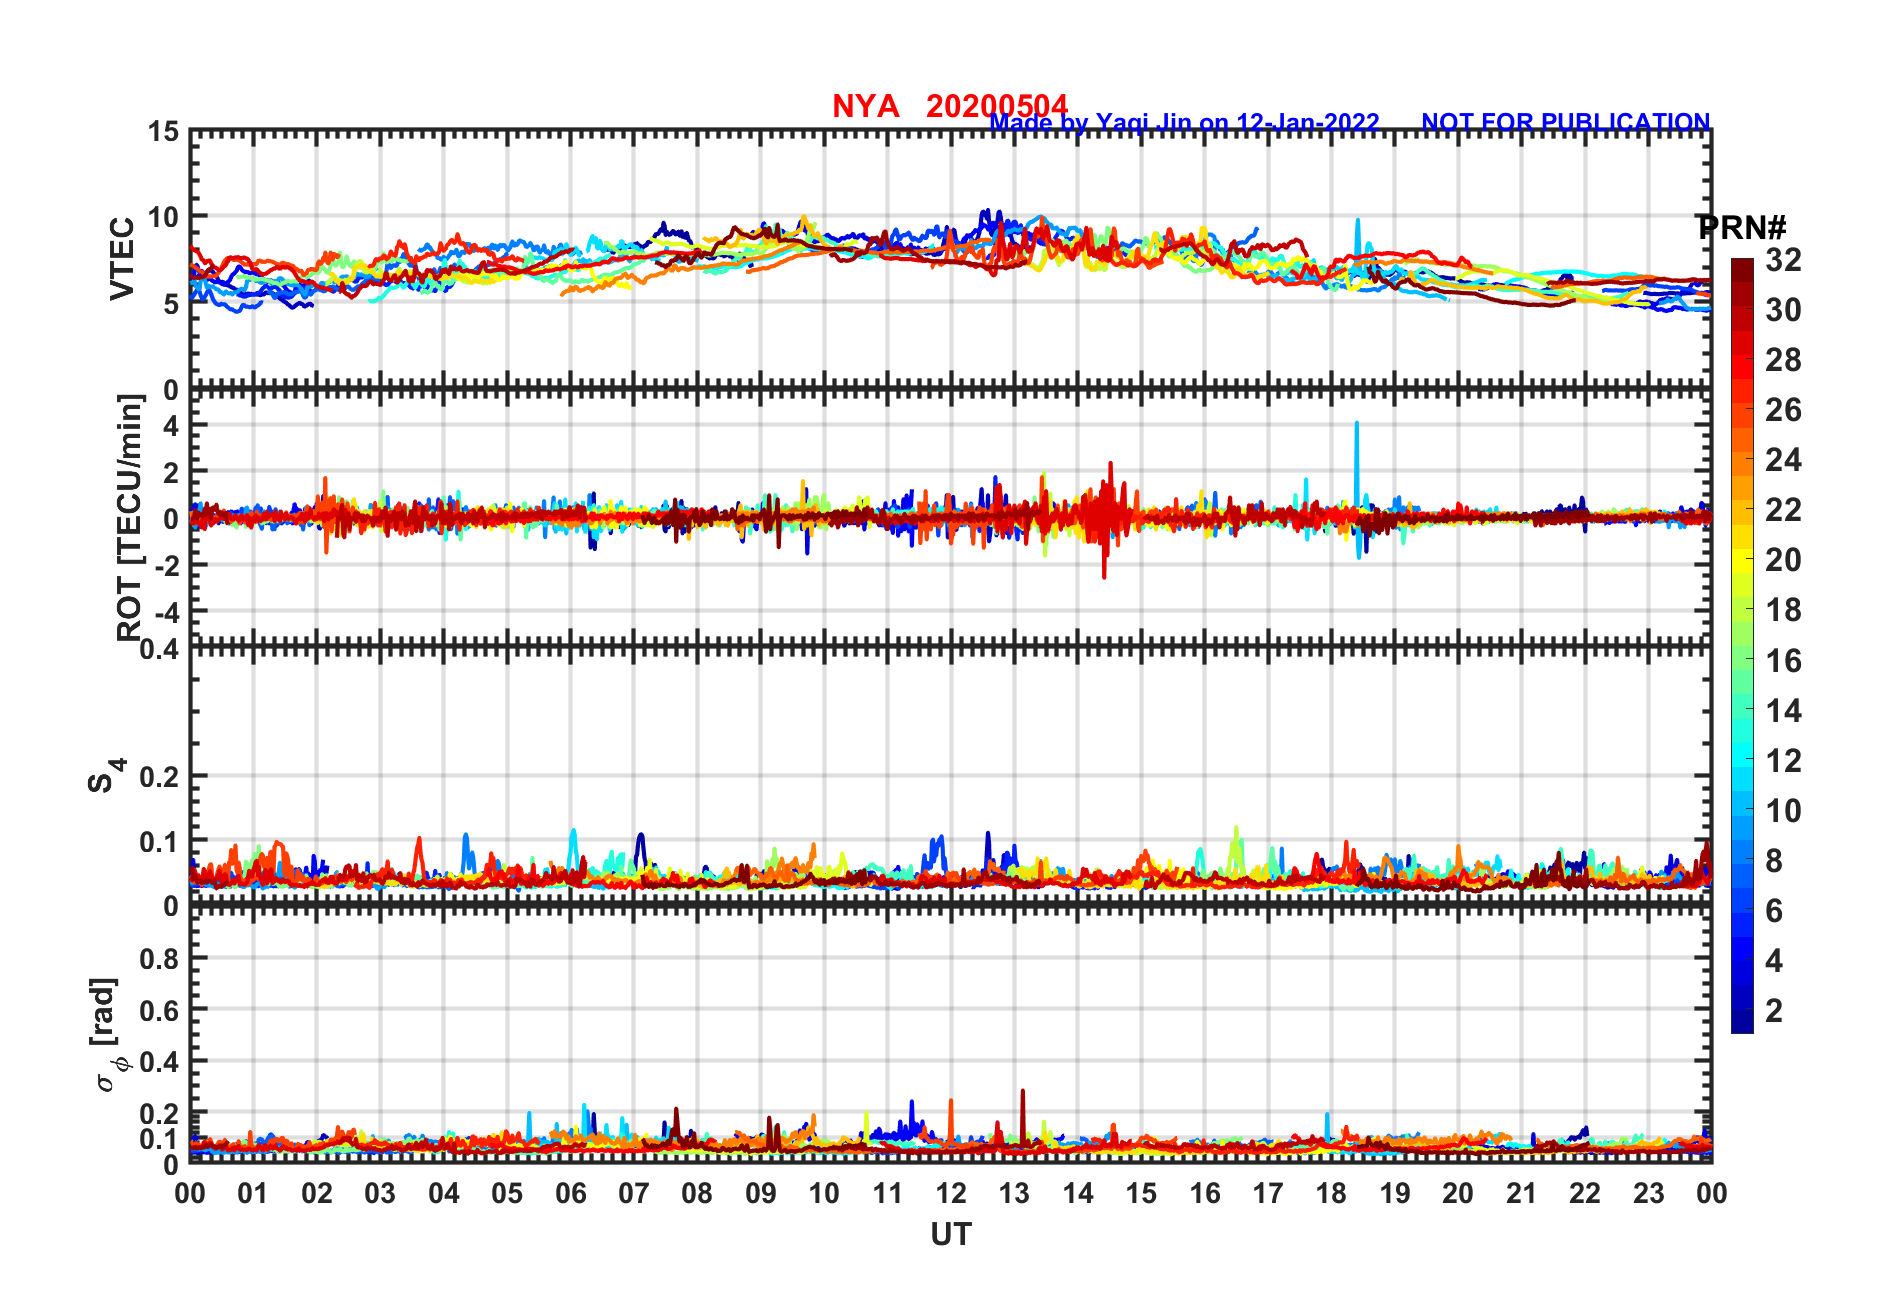The height and width of the screenshot is (1292, 1902).
Task: Click the x-axis tick label 06
Action: point(570,1193)
